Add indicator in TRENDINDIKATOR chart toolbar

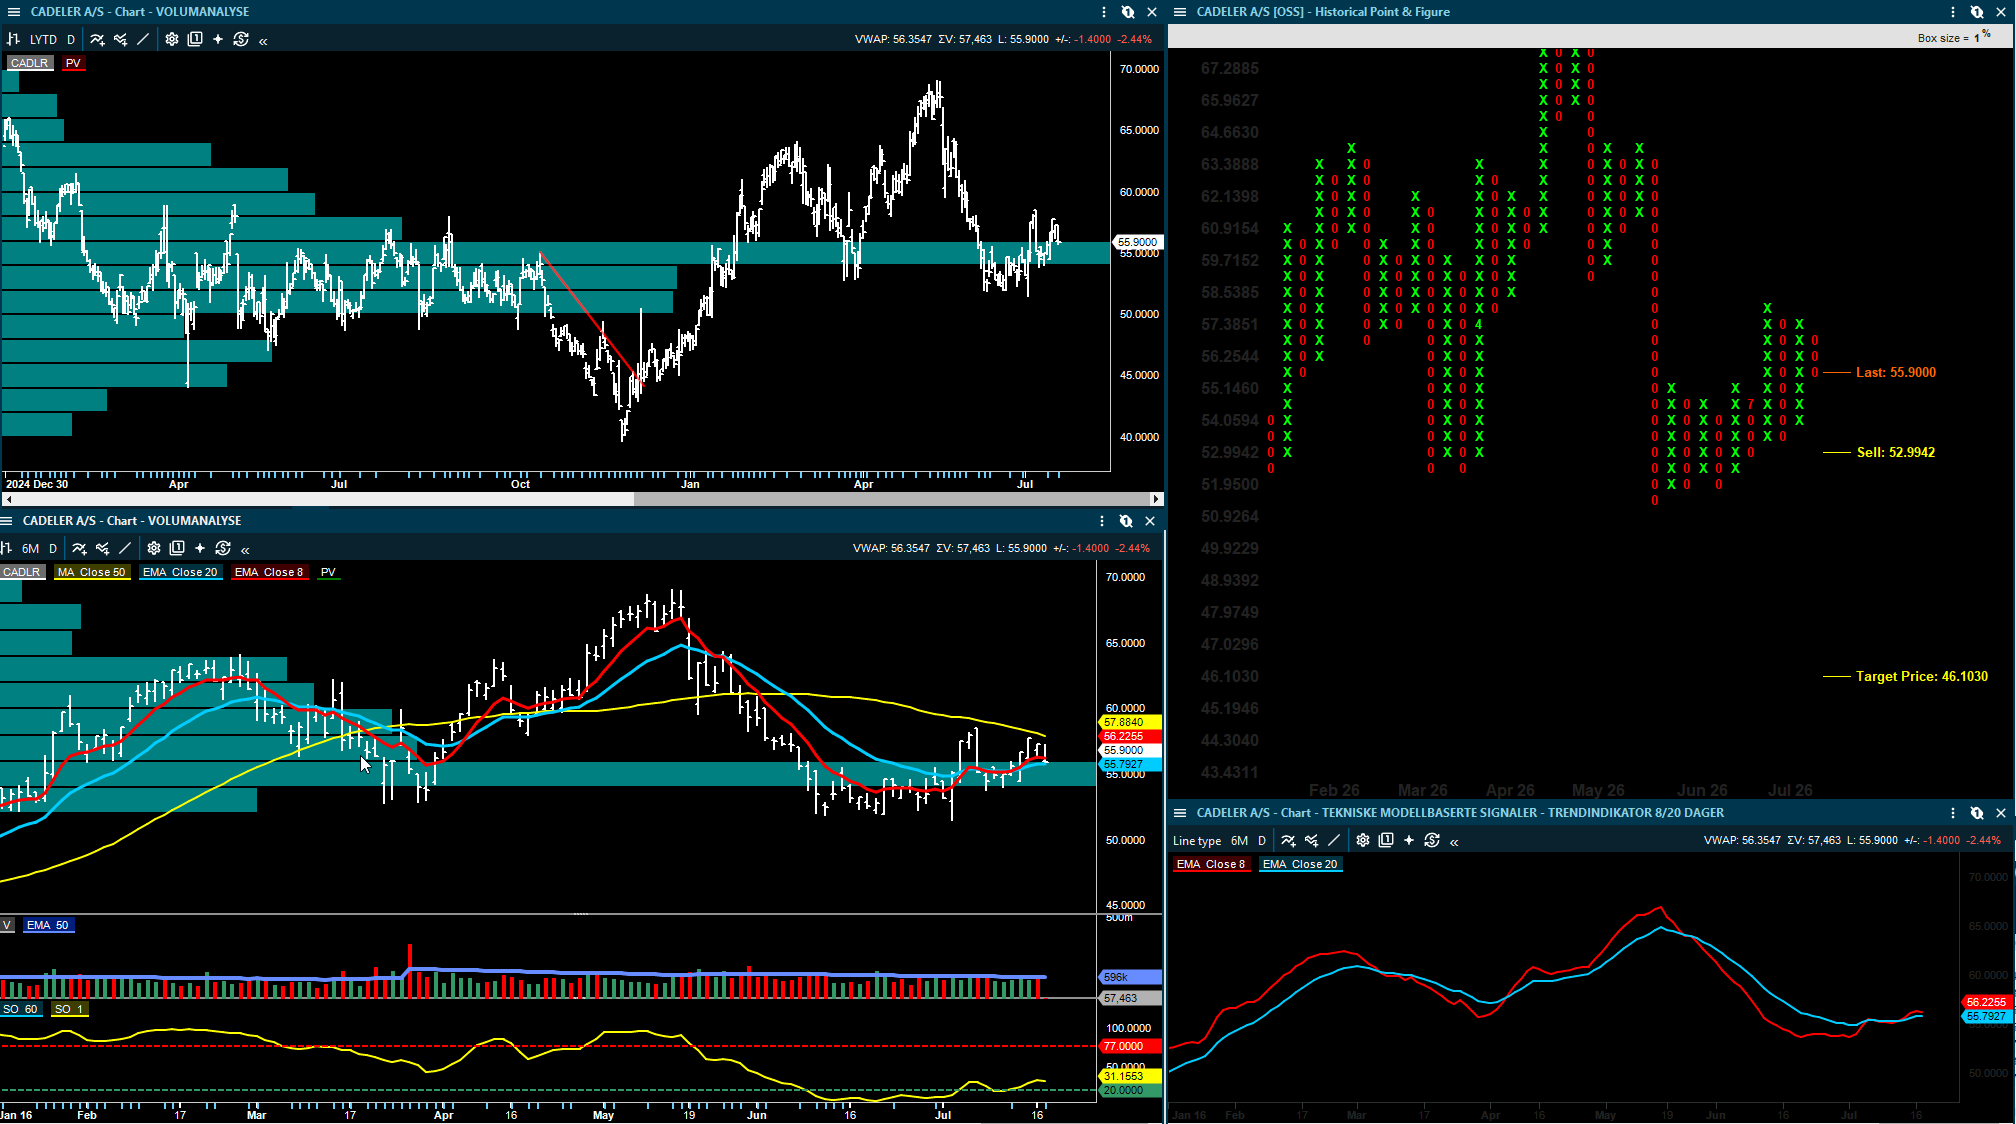click(1288, 841)
